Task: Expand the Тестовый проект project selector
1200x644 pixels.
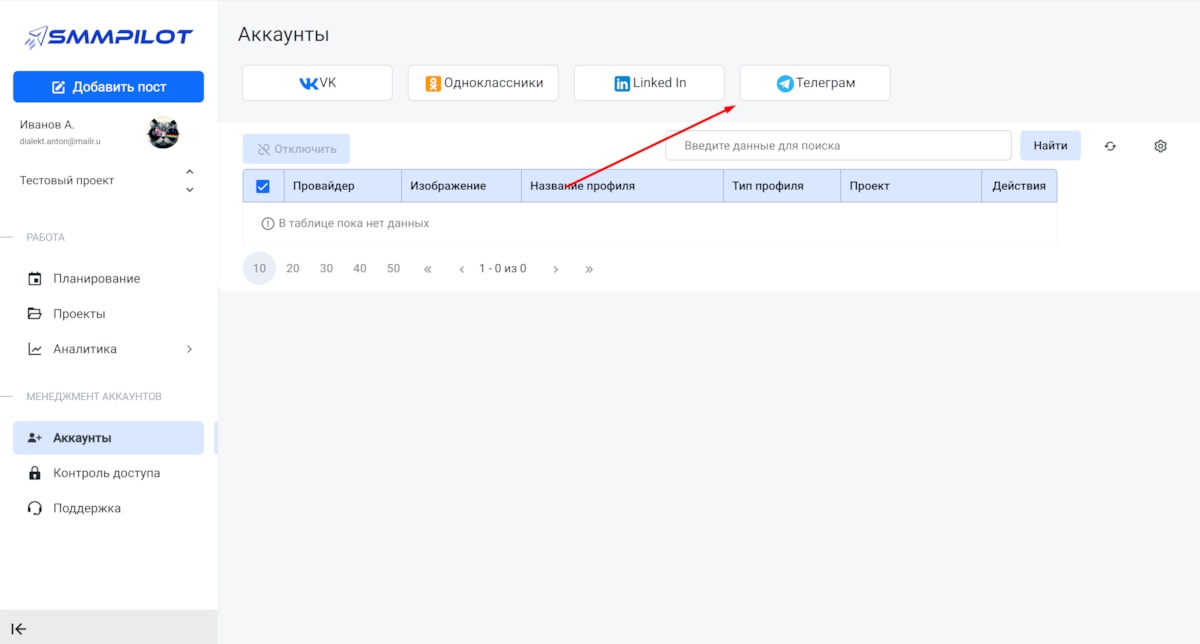Action: pyautogui.click(x=108, y=181)
